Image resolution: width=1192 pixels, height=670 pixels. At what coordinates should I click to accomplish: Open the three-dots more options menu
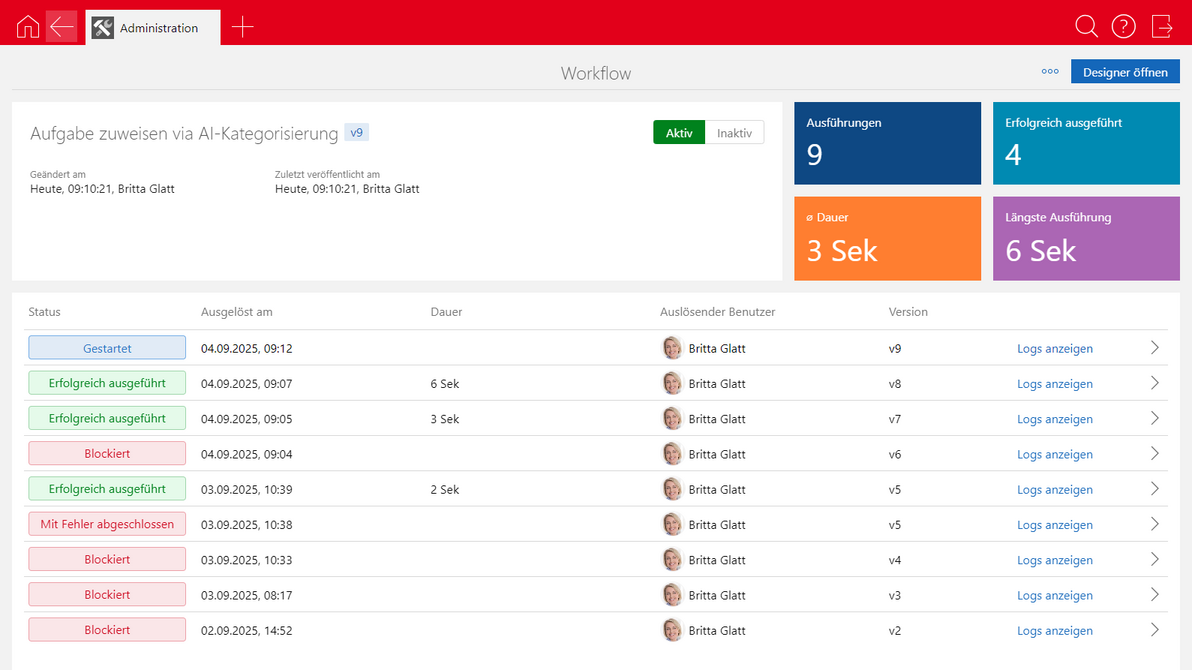click(x=1050, y=72)
